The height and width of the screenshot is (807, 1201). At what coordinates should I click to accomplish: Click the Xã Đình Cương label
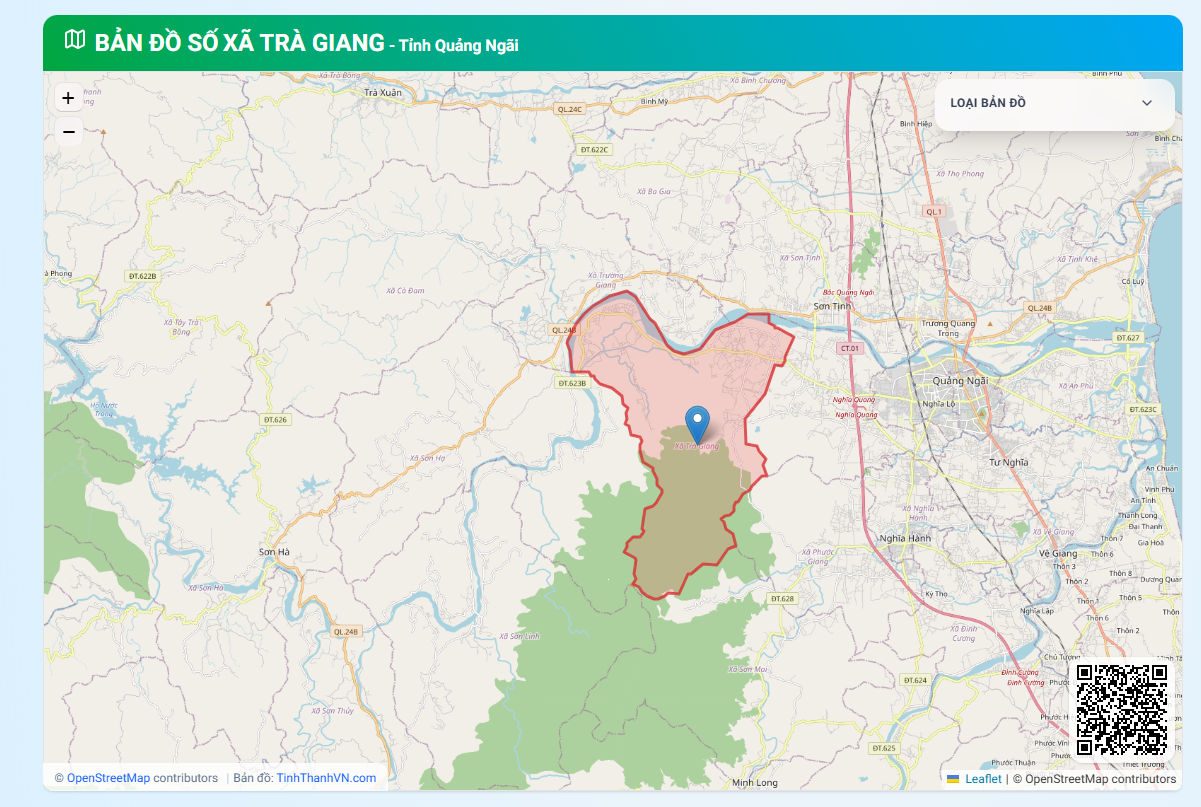point(963,633)
